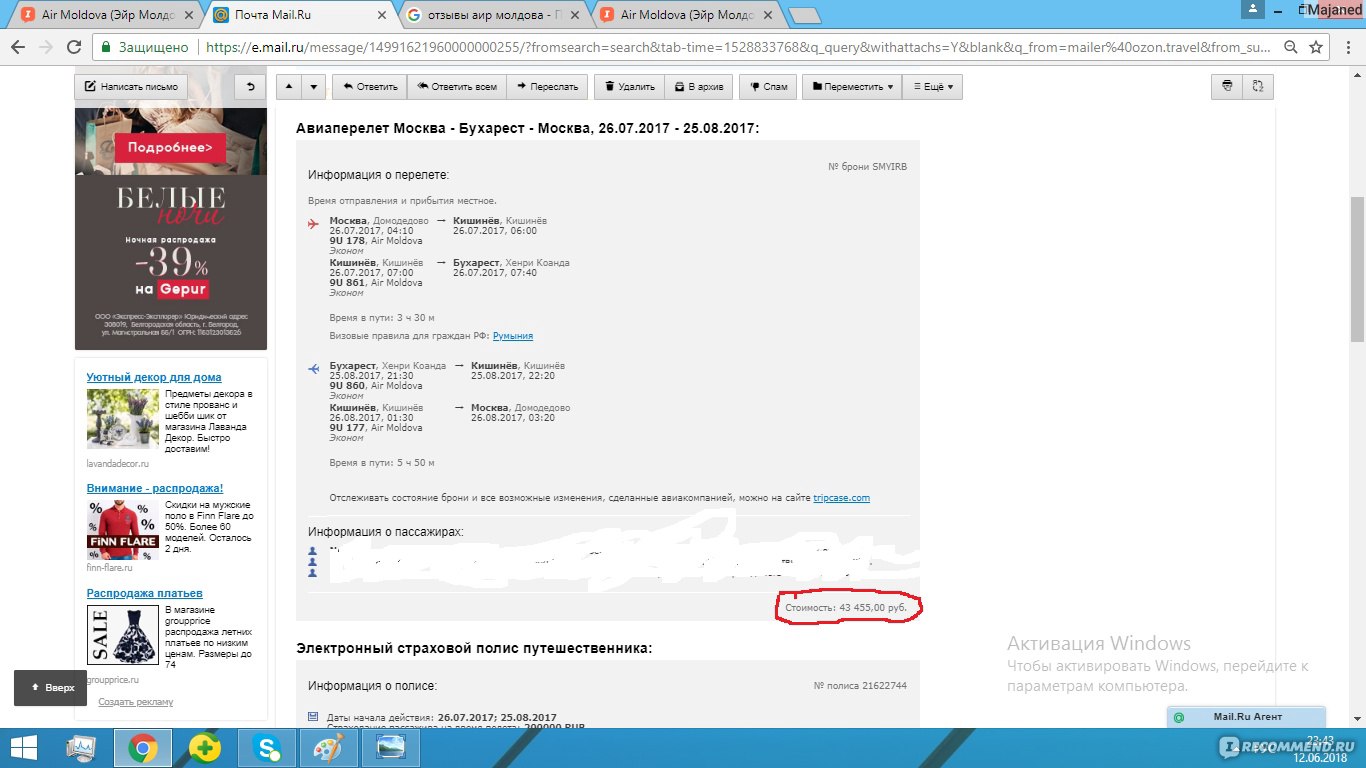Click Удалить delete button
The width and height of the screenshot is (1366, 768).
click(629, 87)
